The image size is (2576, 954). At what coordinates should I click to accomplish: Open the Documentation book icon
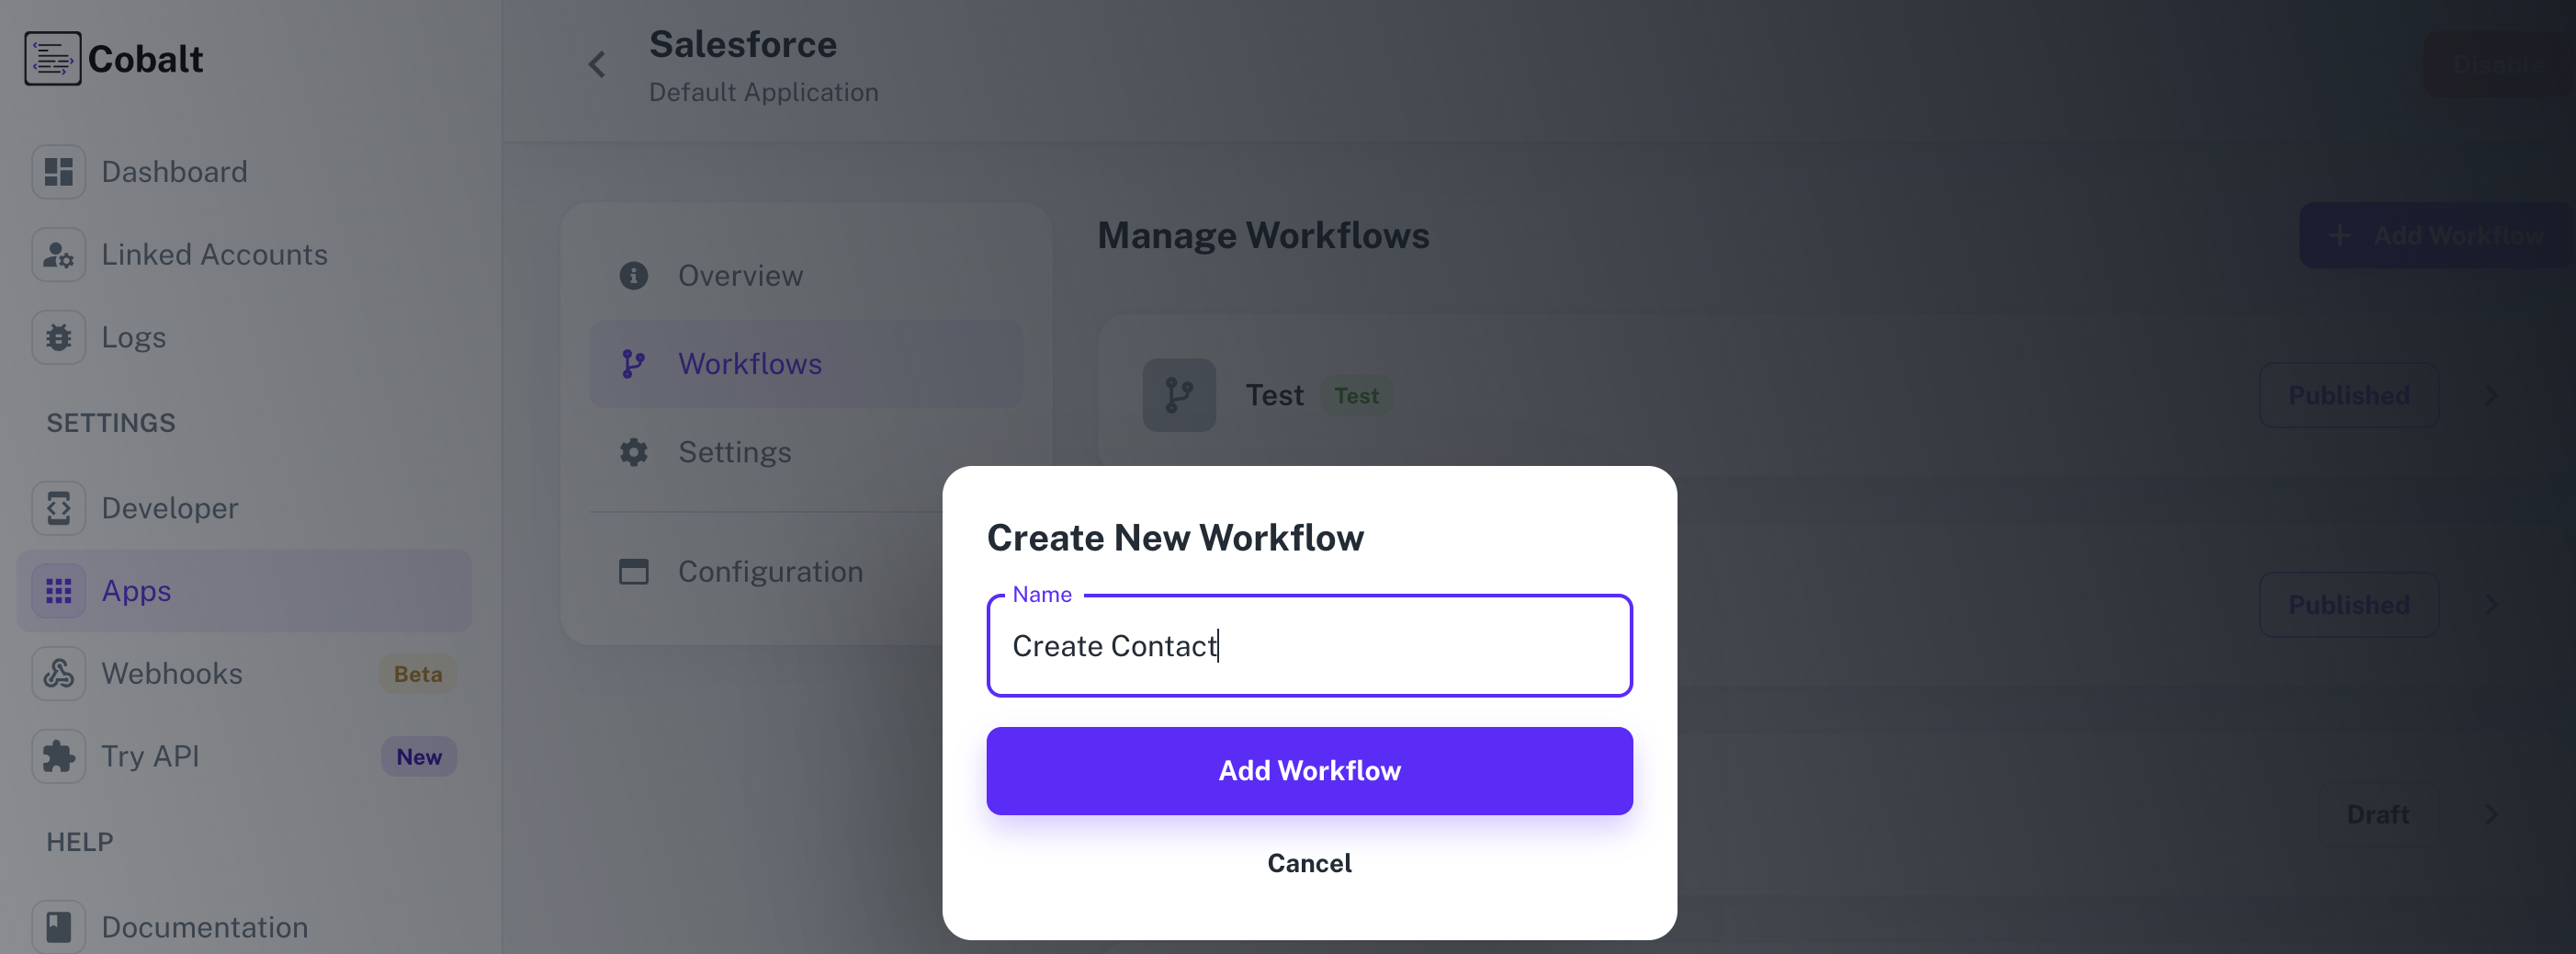[x=57, y=926]
